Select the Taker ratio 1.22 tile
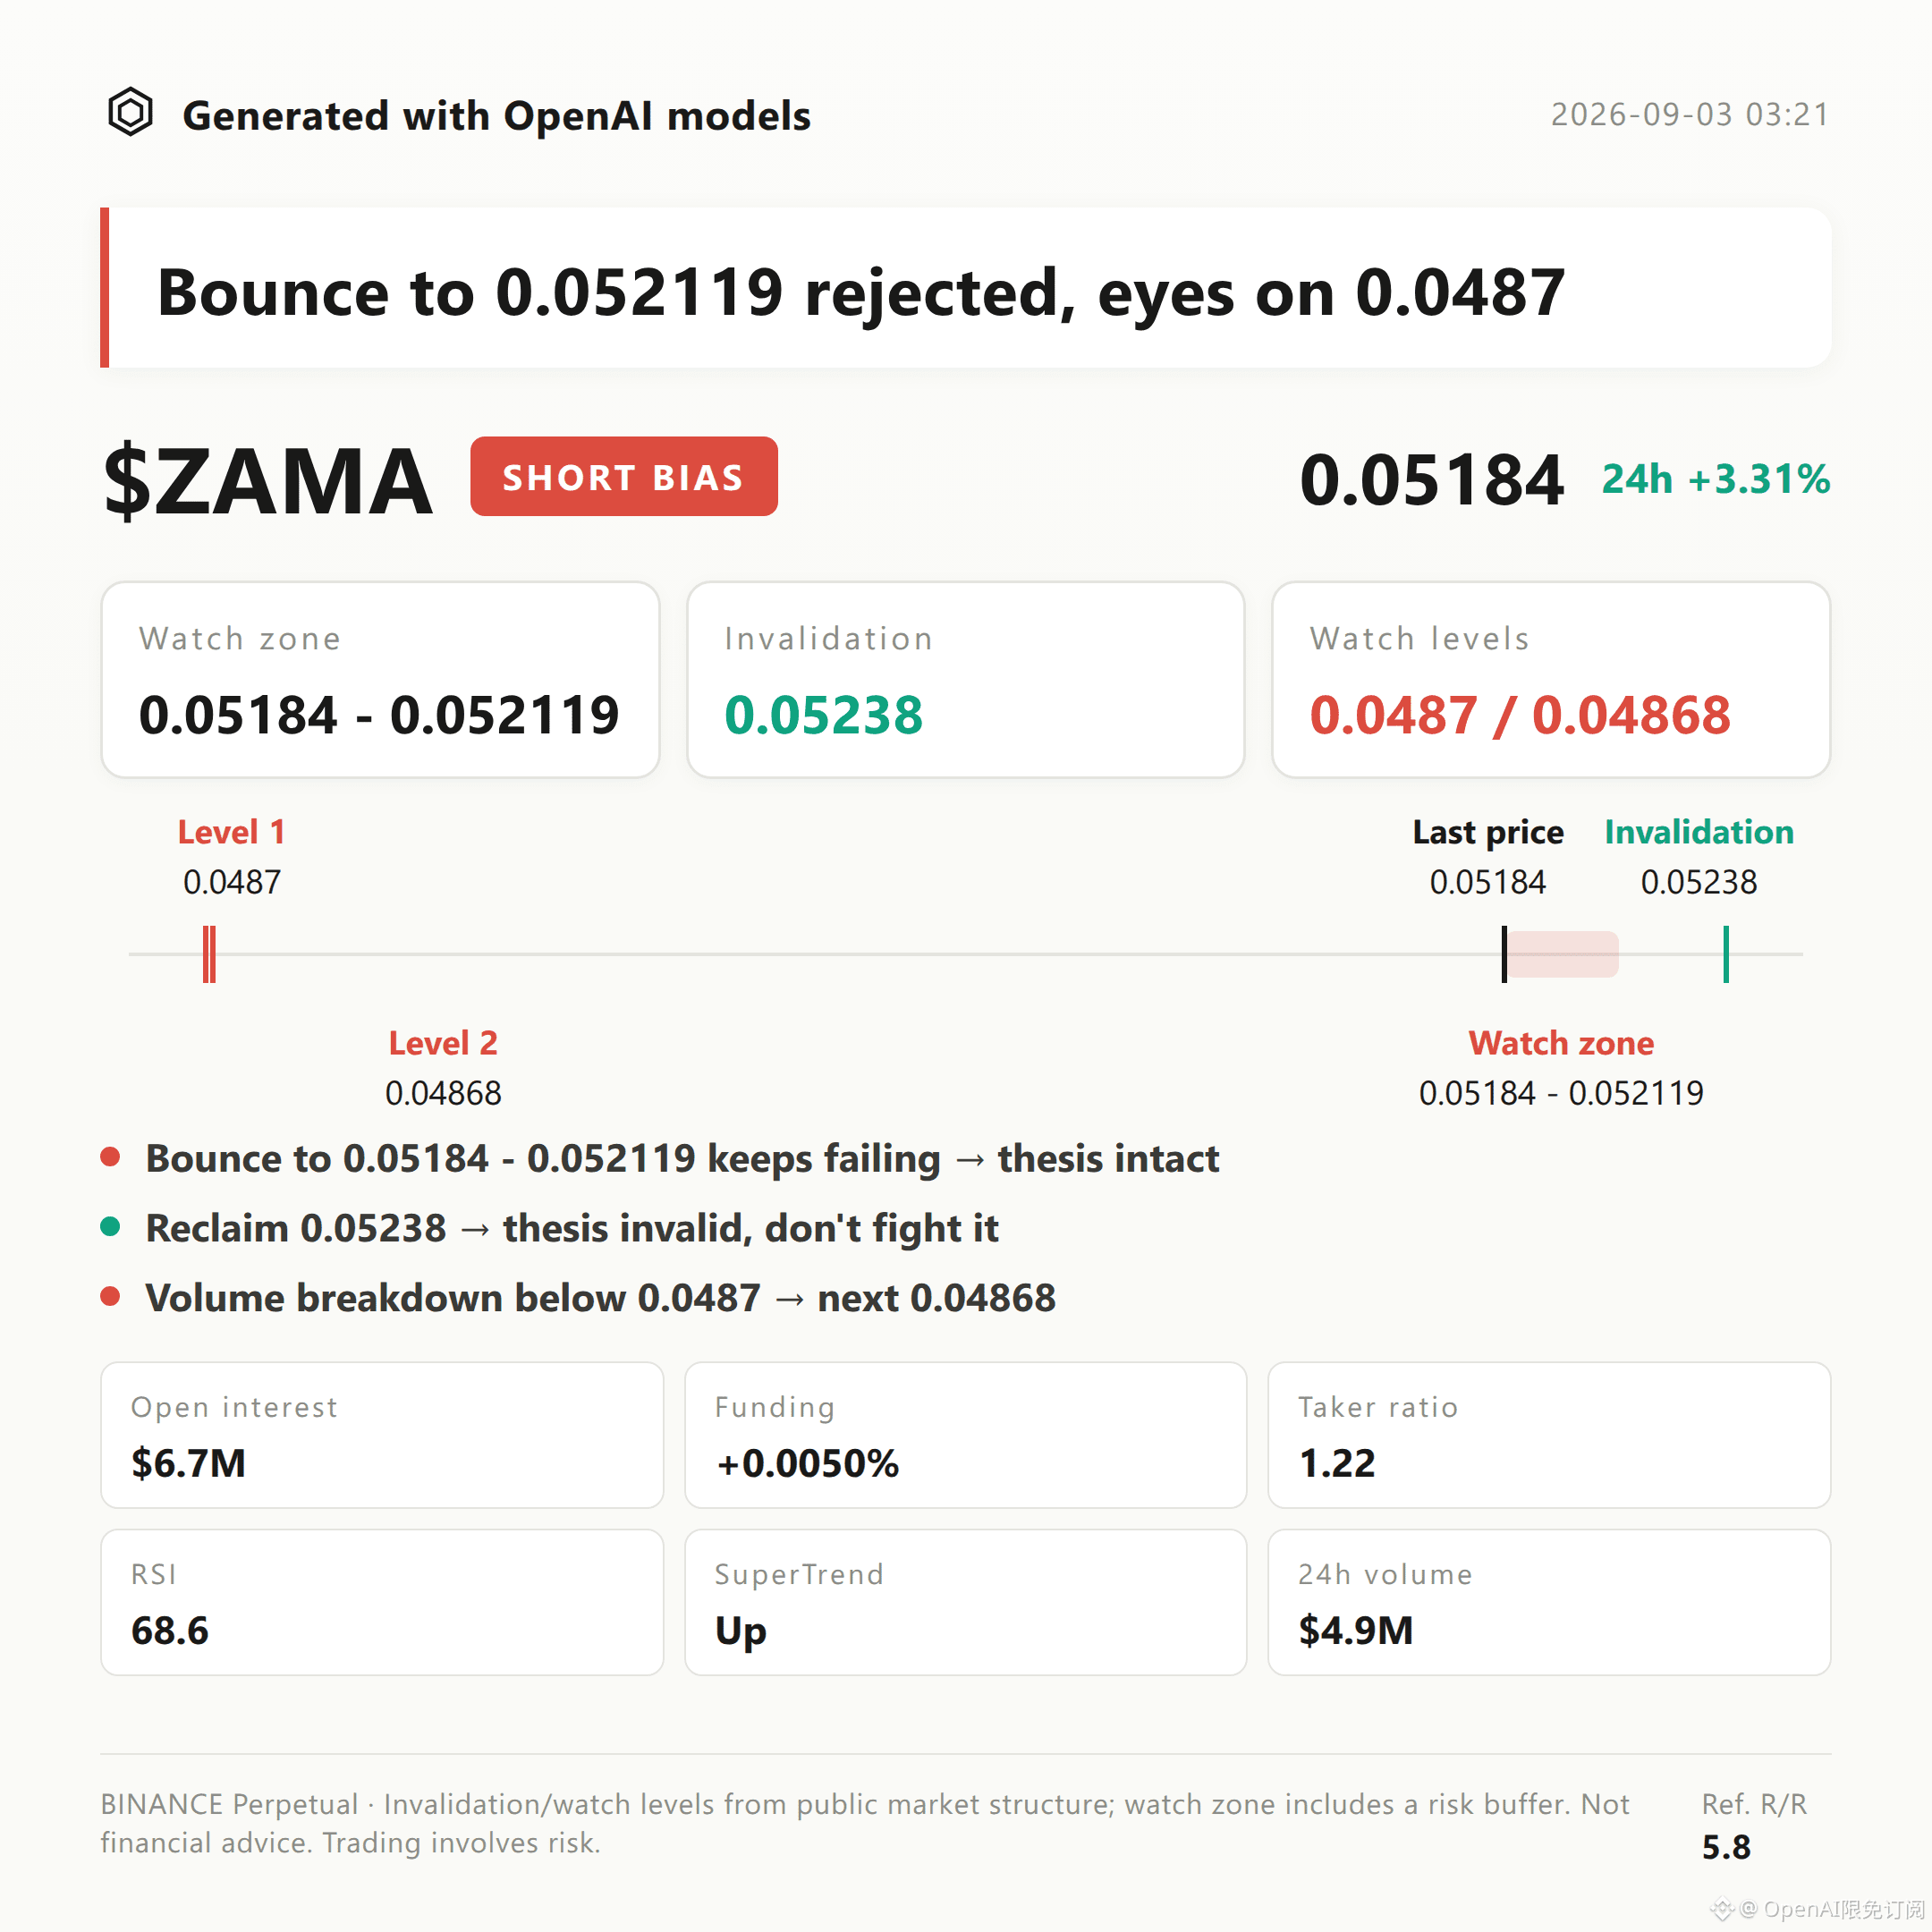Image resolution: width=1932 pixels, height=1932 pixels. tap(1549, 1435)
